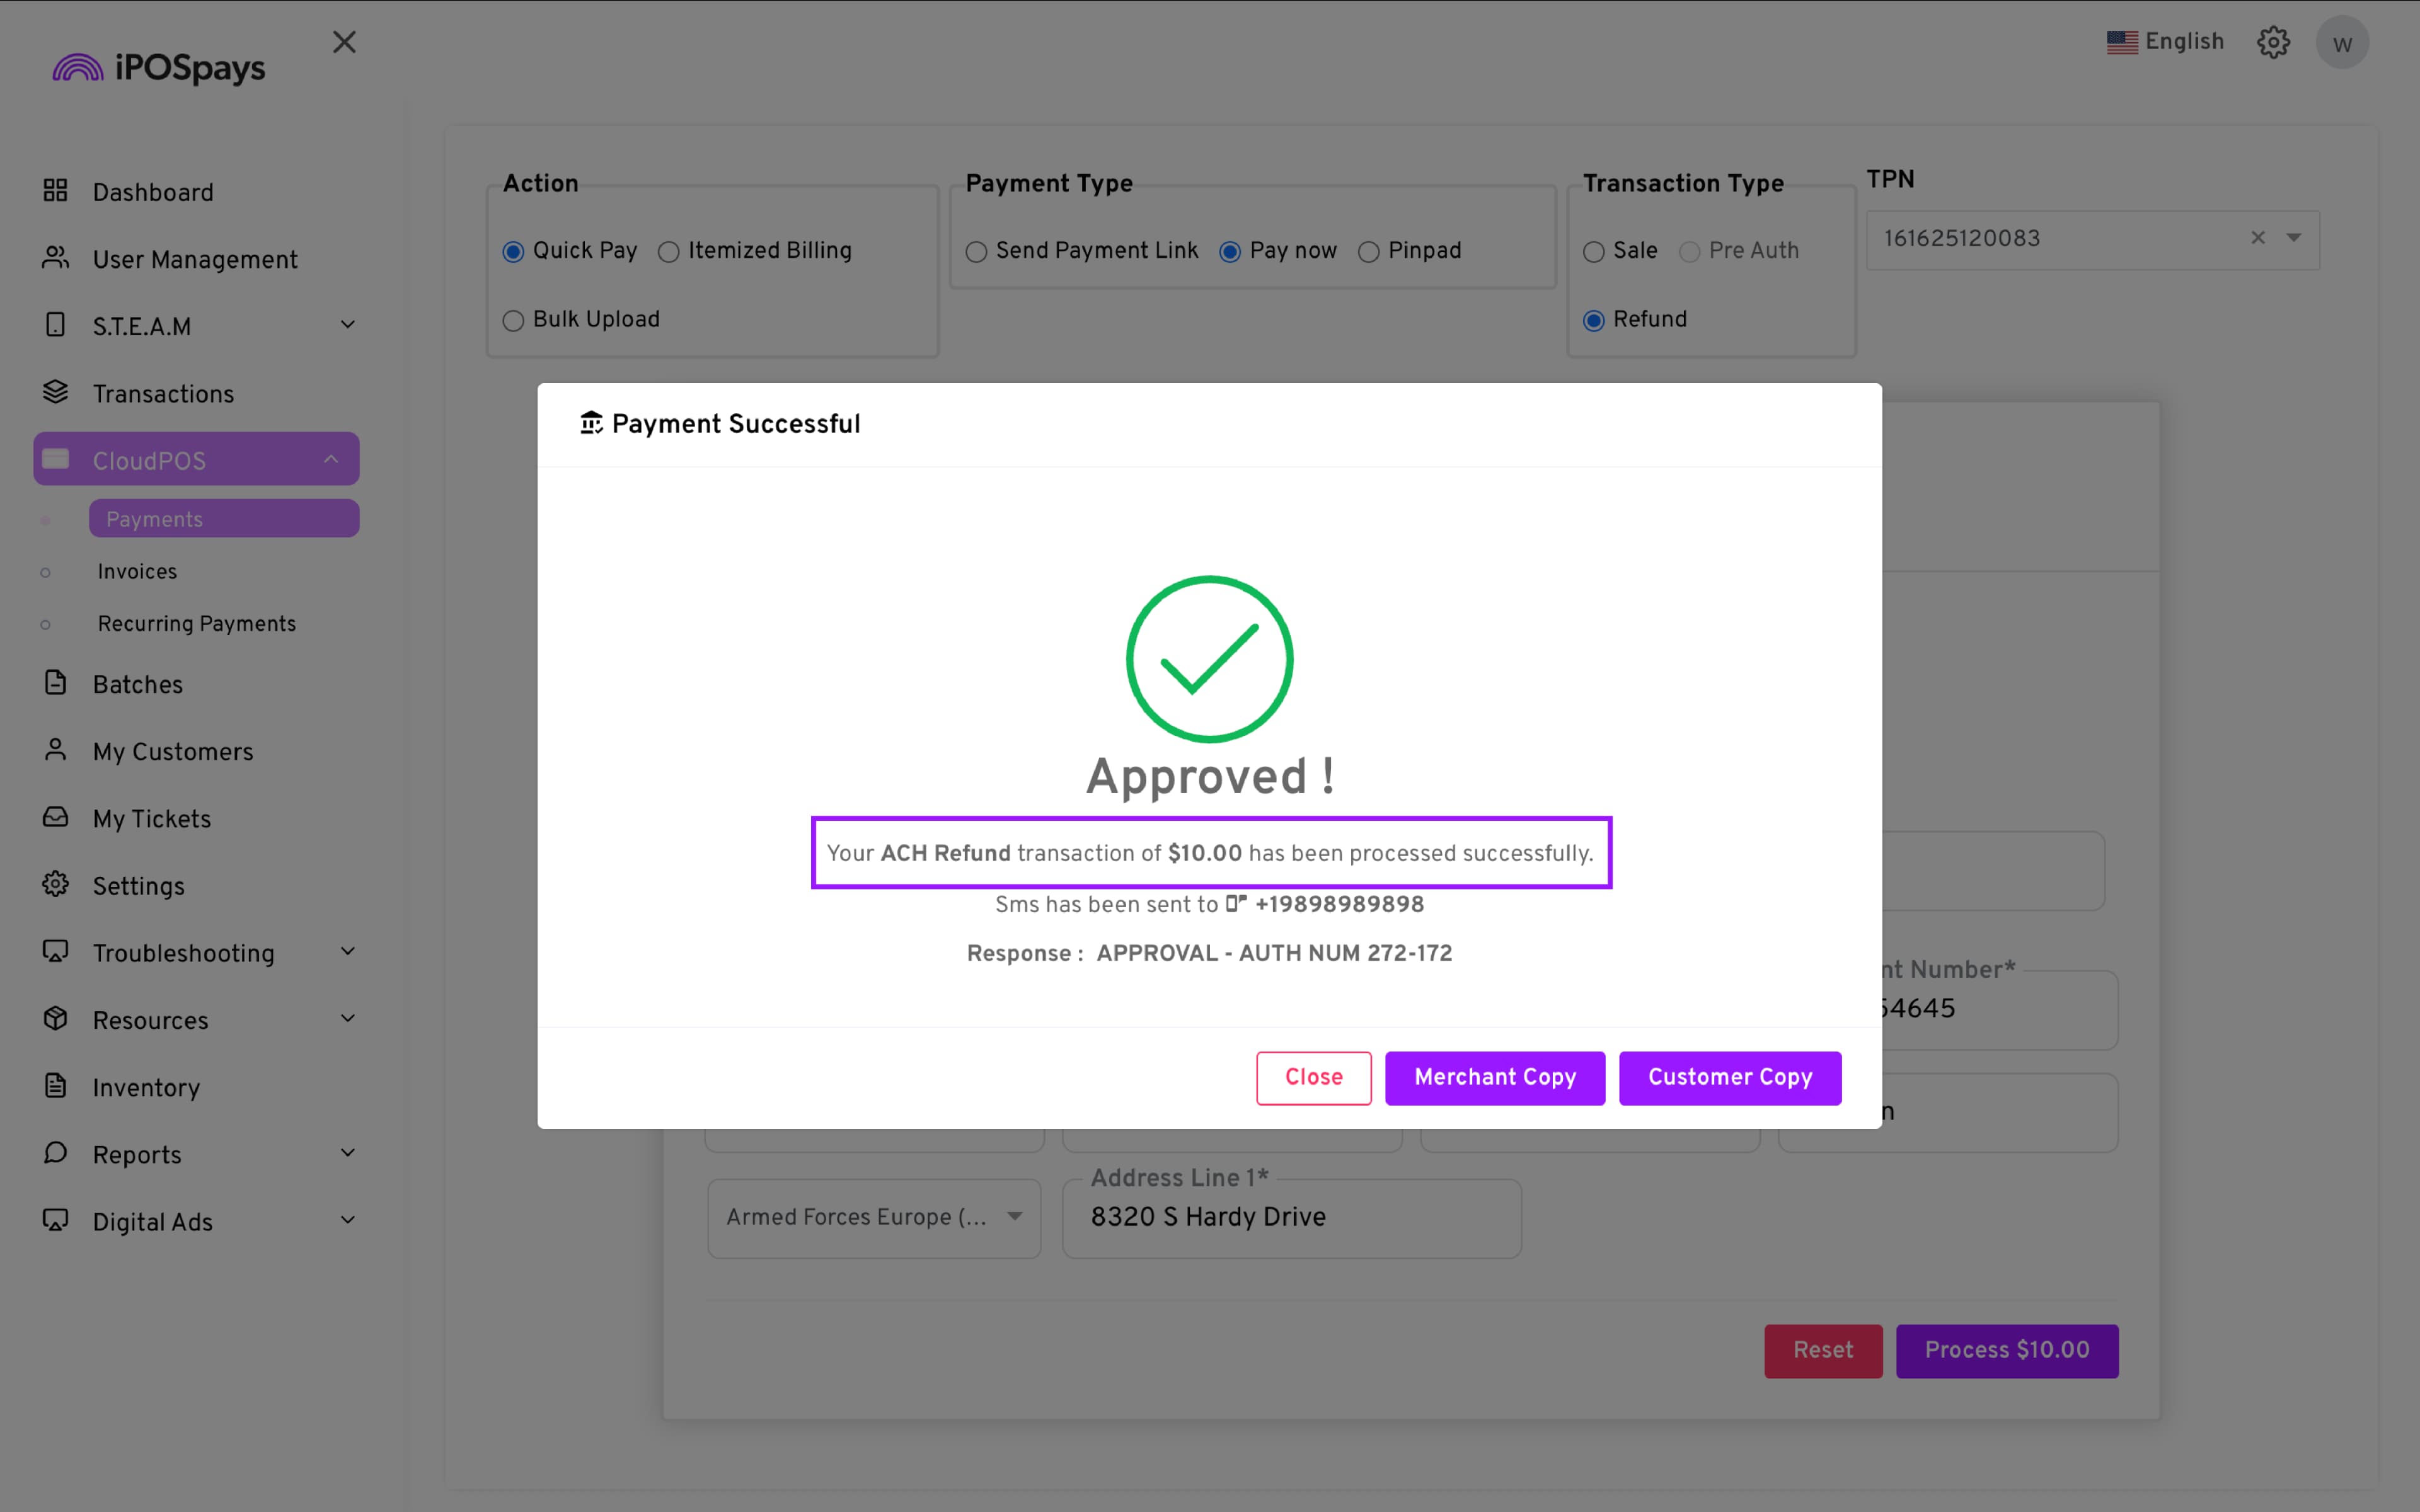Viewport: 2420px width, 1512px height.
Task: Click the Transactions layers icon
Action: click(55, 392)
